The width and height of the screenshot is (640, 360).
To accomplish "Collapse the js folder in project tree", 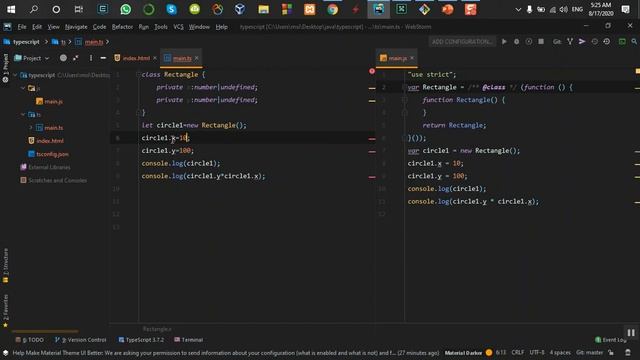I will point(23,88).
